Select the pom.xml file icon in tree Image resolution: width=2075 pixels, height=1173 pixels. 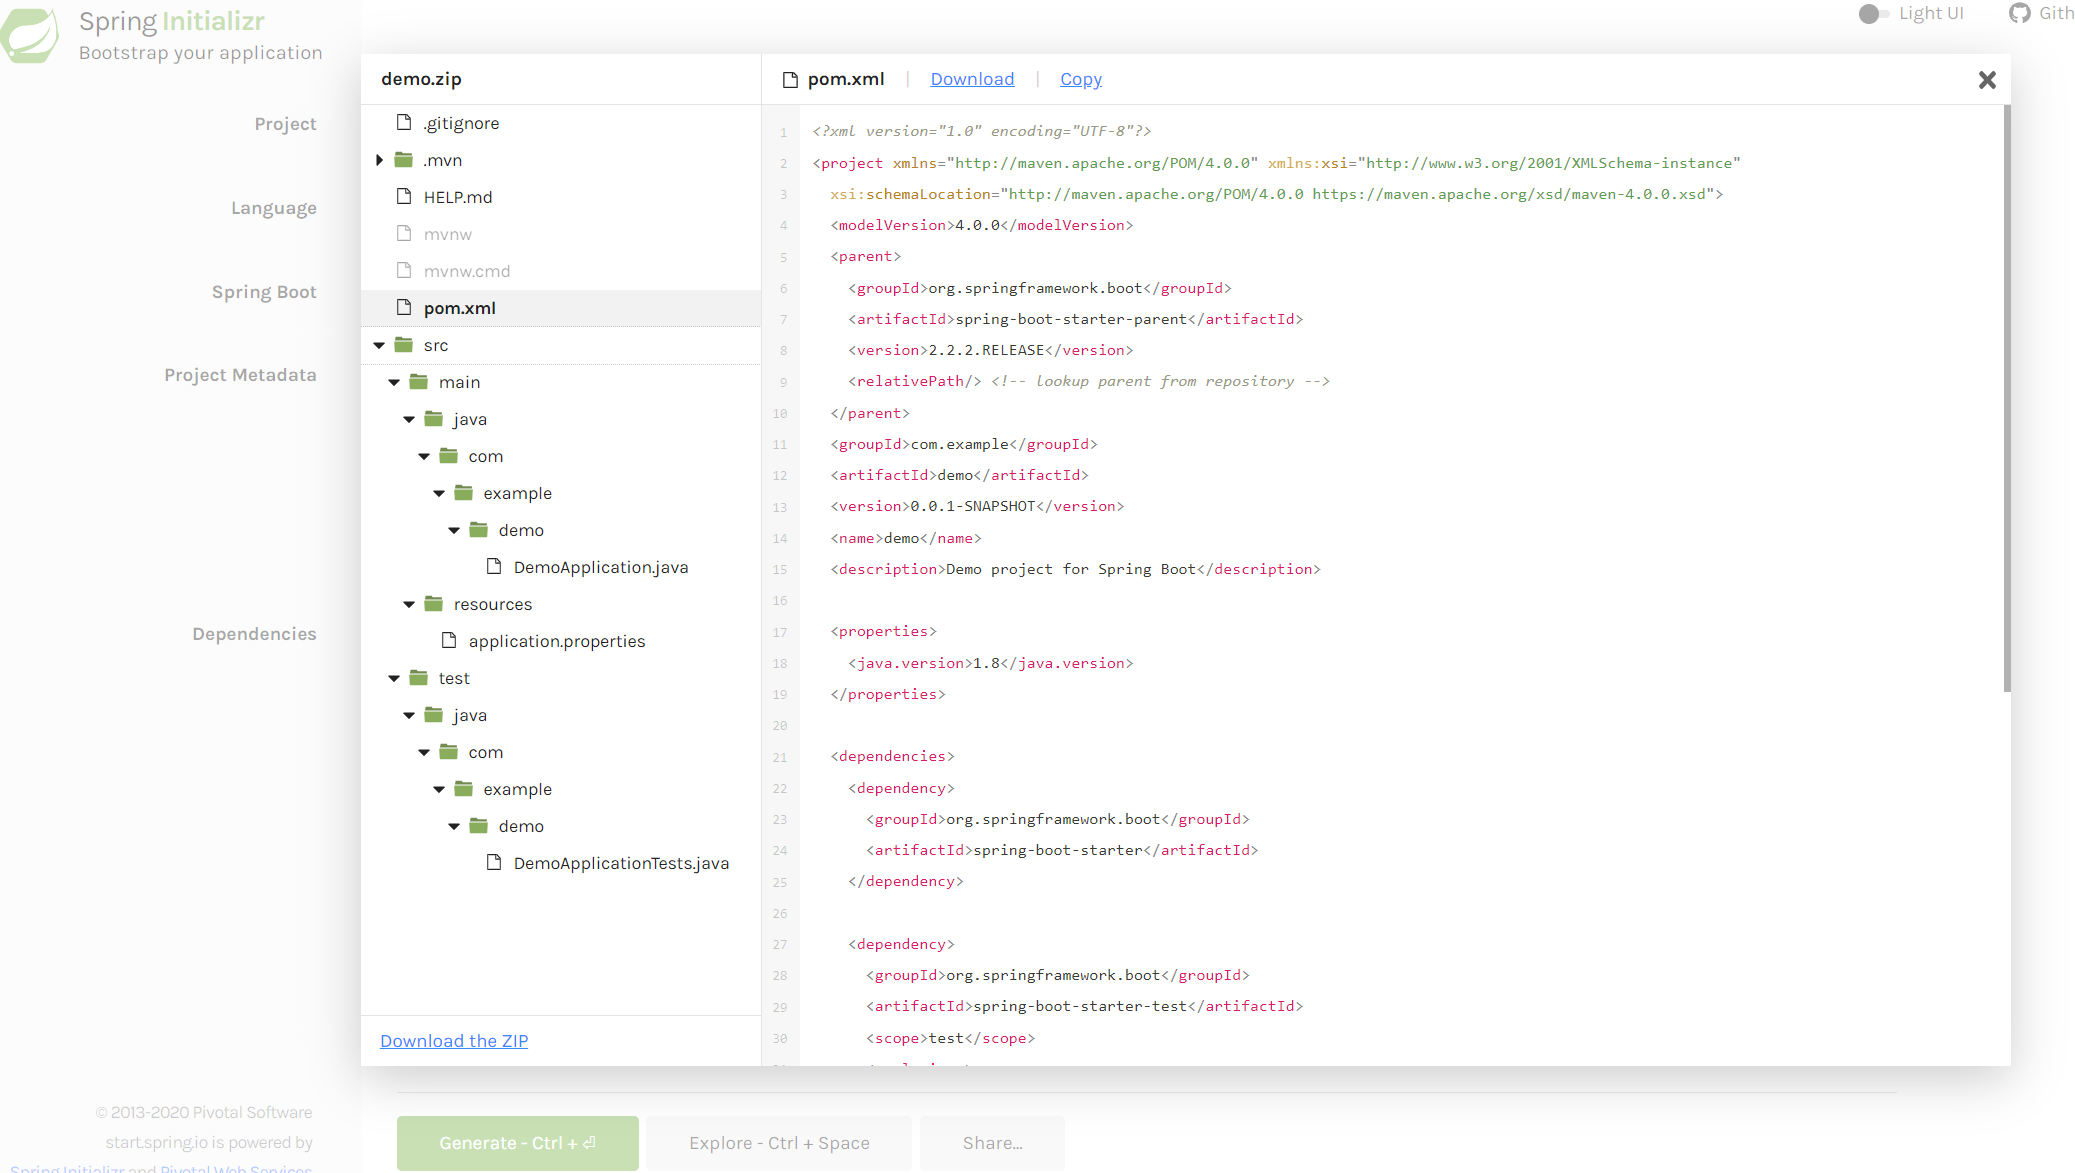[x=404, y=308]
